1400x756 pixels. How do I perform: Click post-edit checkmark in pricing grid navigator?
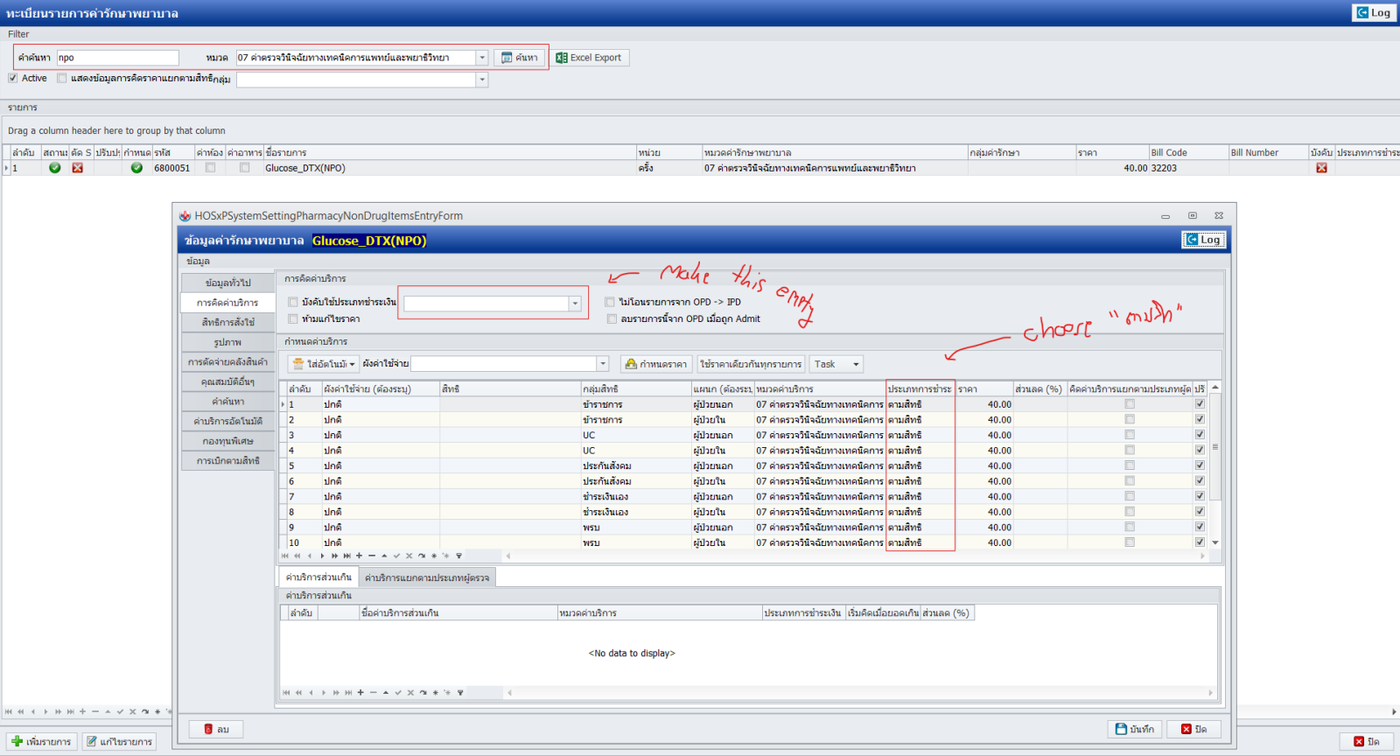tap(396, 555)
